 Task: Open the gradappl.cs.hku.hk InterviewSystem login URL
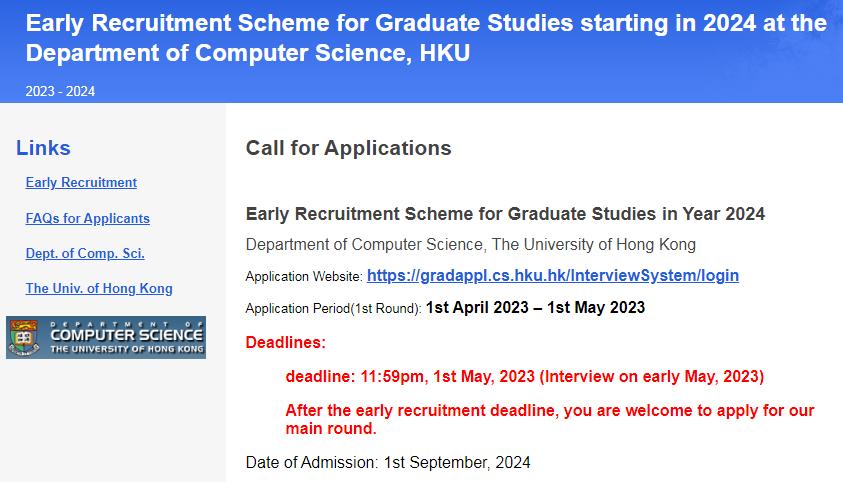coord(553,276)
